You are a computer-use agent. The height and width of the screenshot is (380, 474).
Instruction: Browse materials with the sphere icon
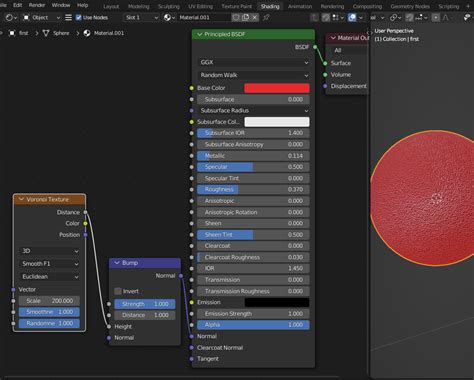click(x=169, y=17)
